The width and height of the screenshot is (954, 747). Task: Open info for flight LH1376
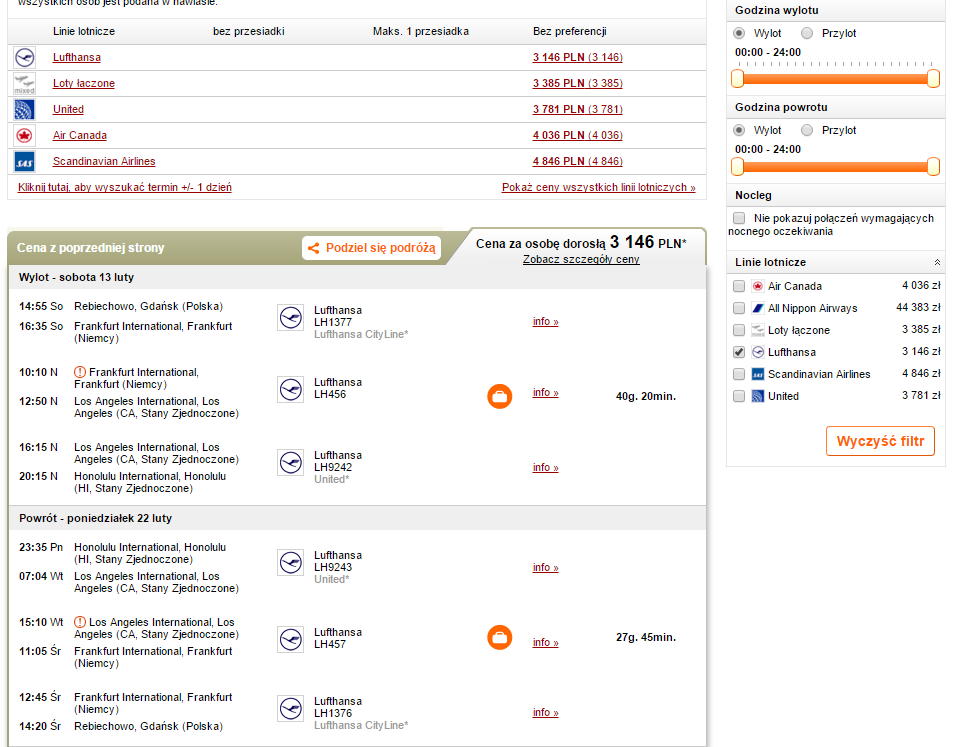tap(545, 712)
